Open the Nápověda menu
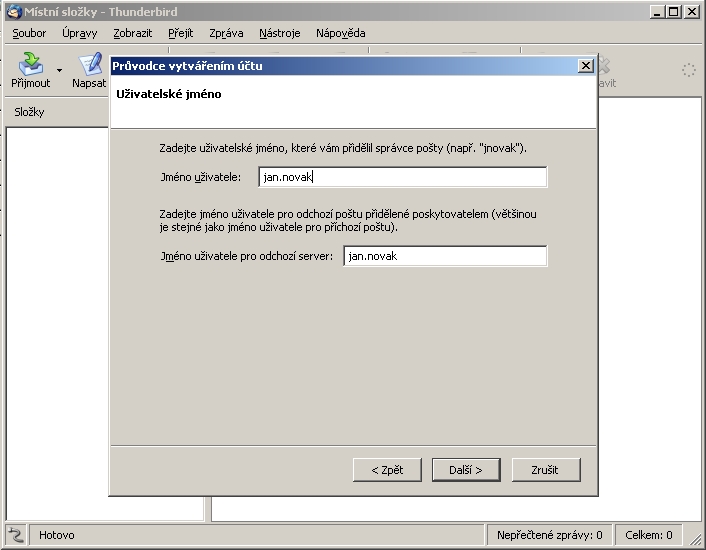This screenshot has height=550, width=706. coord(340,33)
